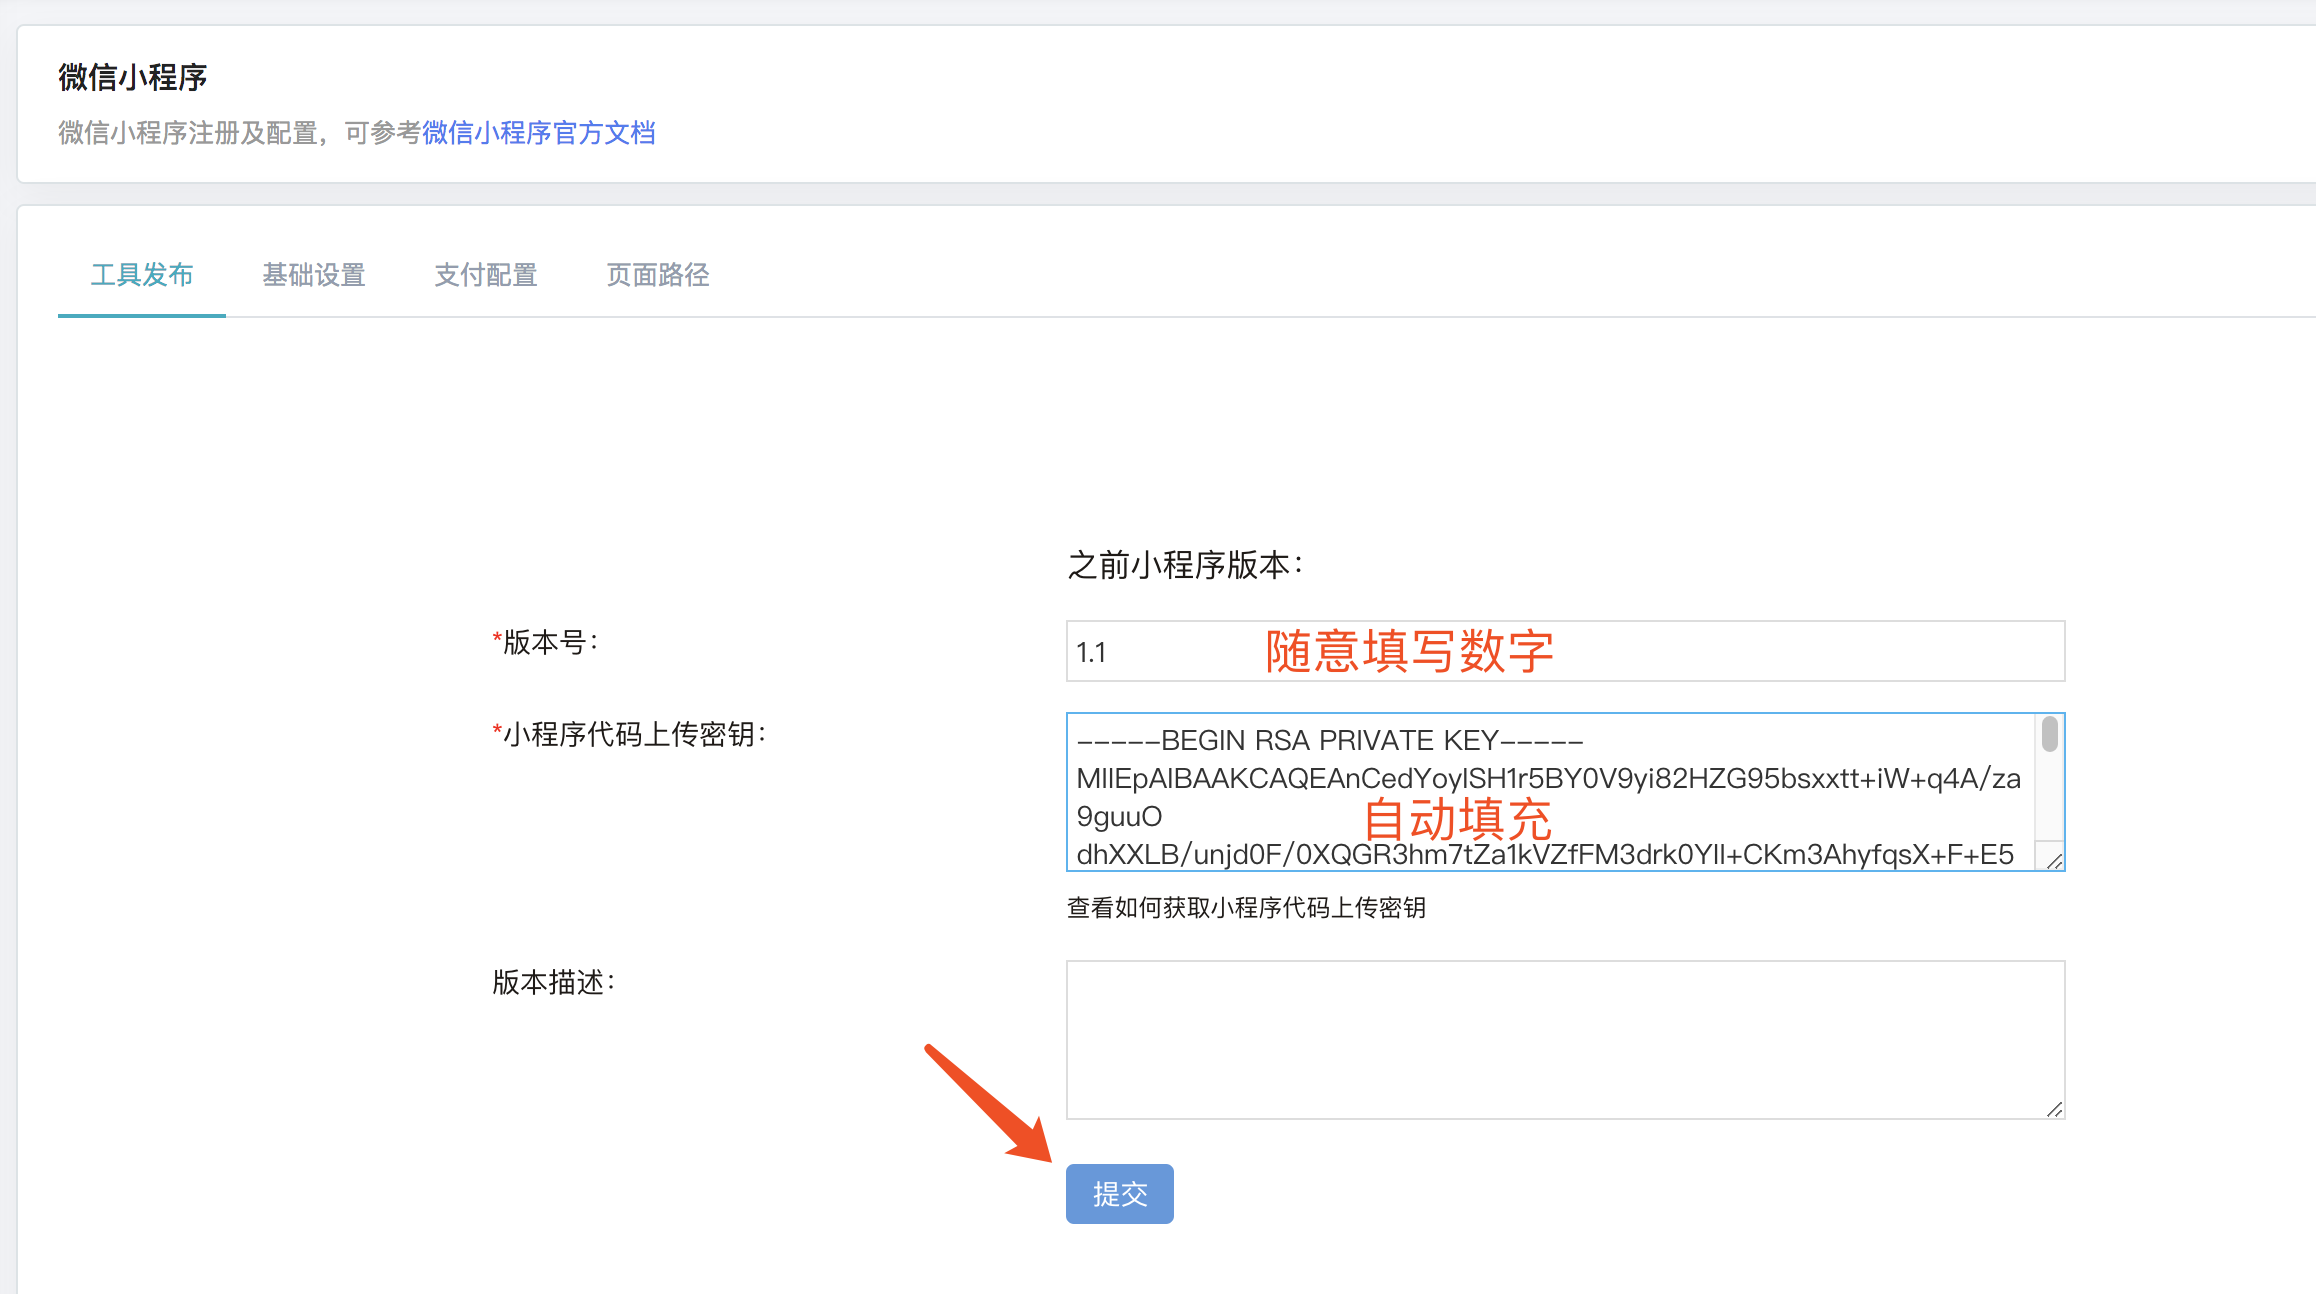2316x1294 pixels.
Task: Click the *小程序代码上传密钥 field label
Action: coord(629,734)
